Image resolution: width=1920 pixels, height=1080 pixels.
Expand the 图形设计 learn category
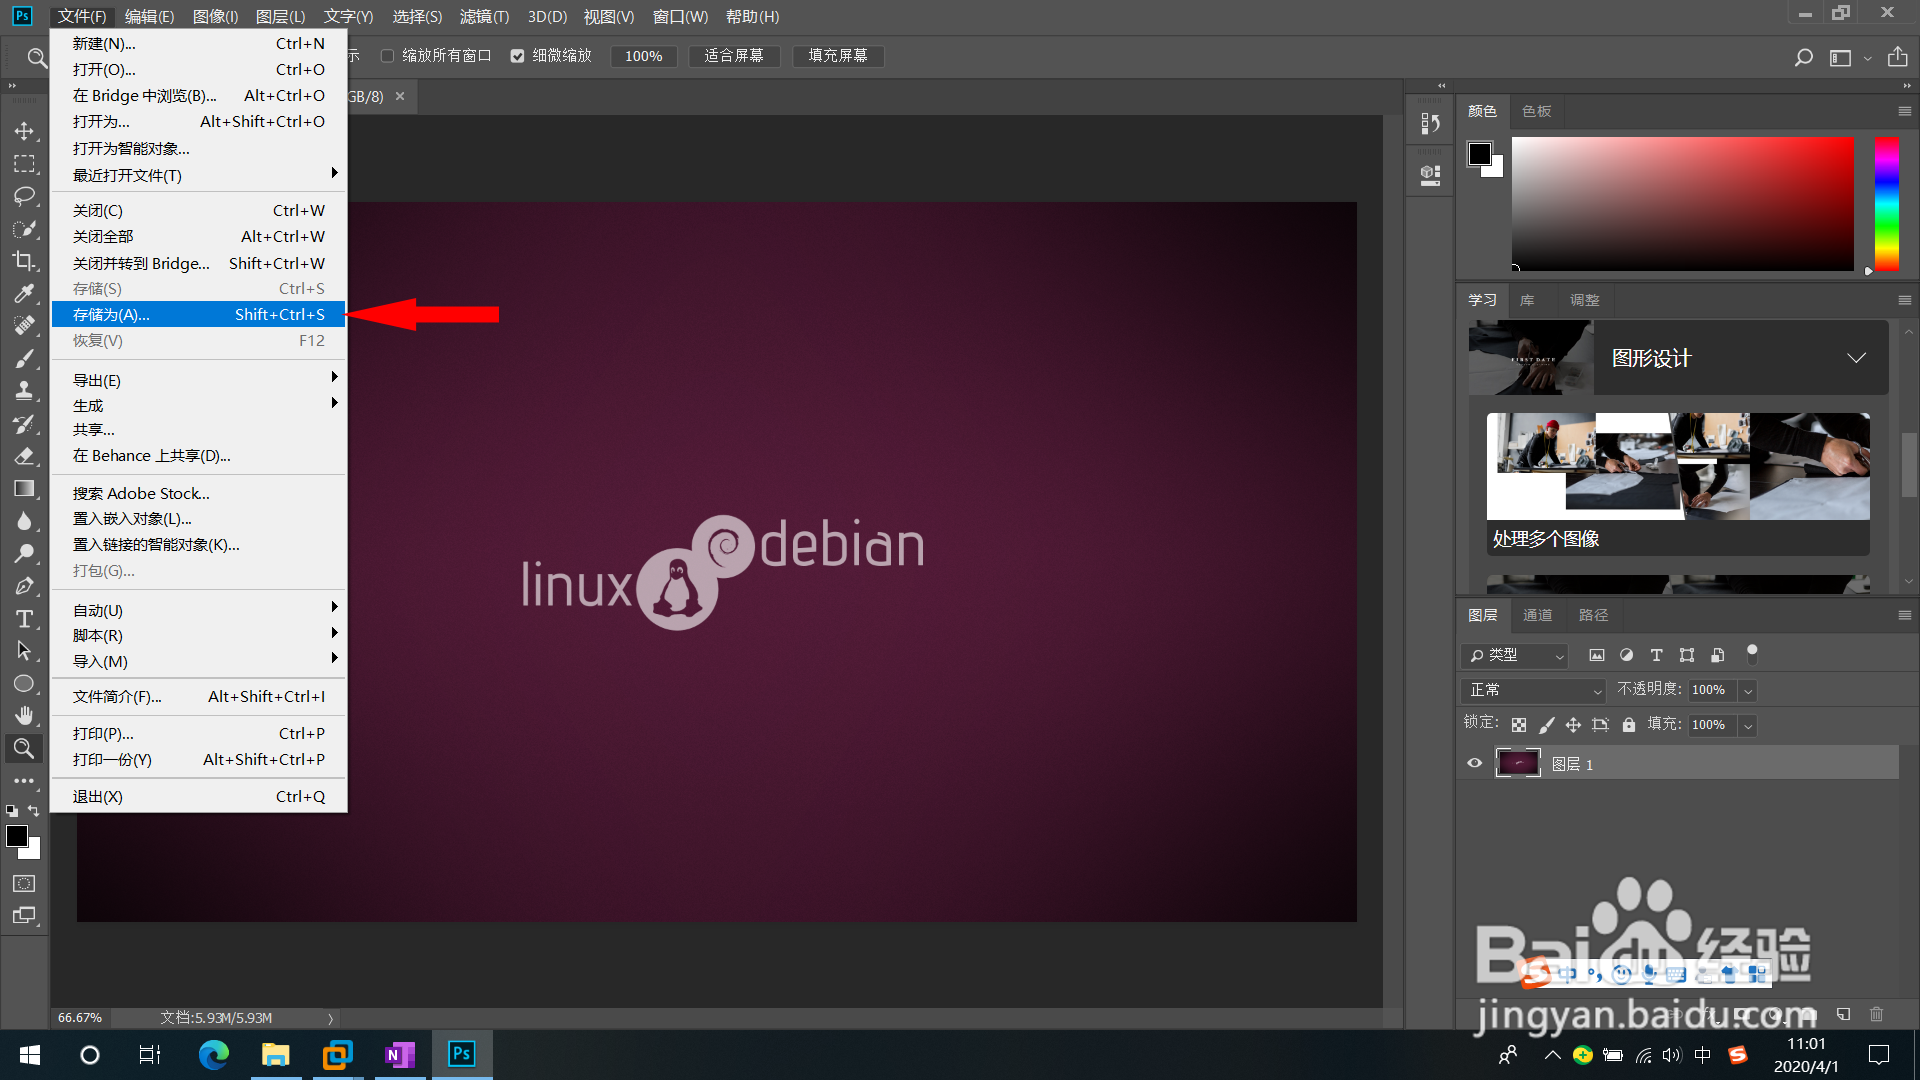(1856, 358)
